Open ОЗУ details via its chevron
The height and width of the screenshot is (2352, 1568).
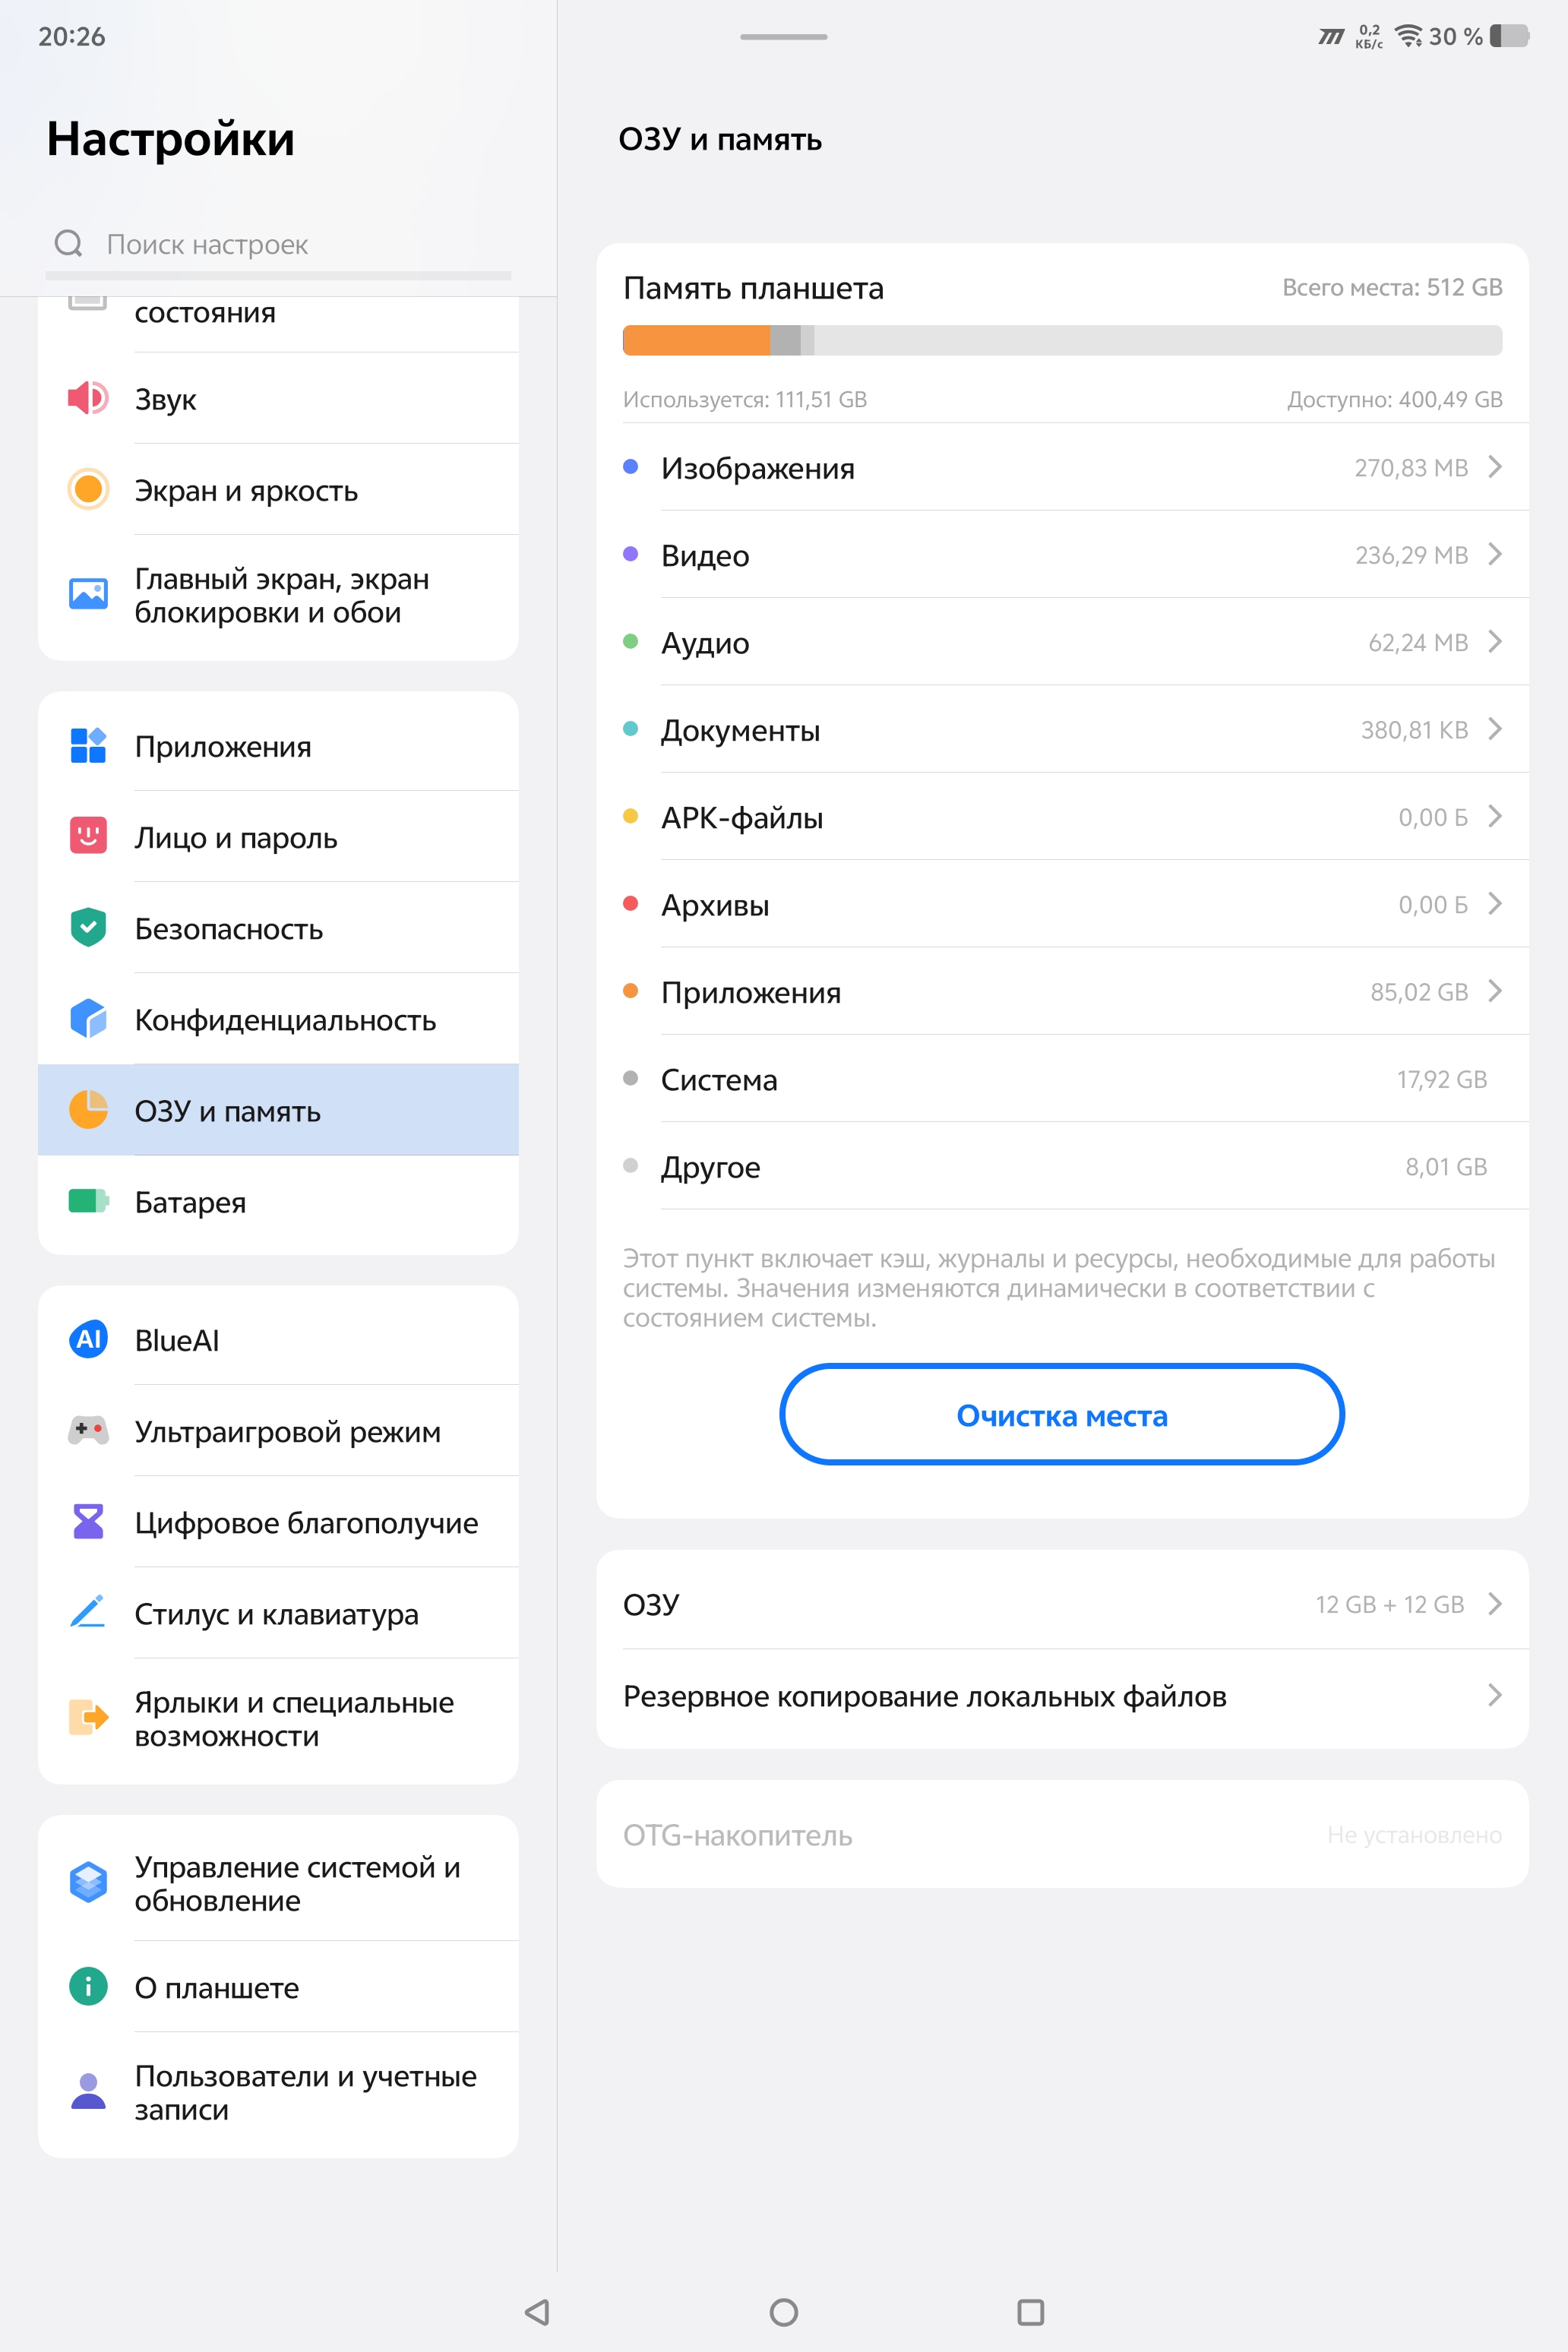pos(1494,1604)
